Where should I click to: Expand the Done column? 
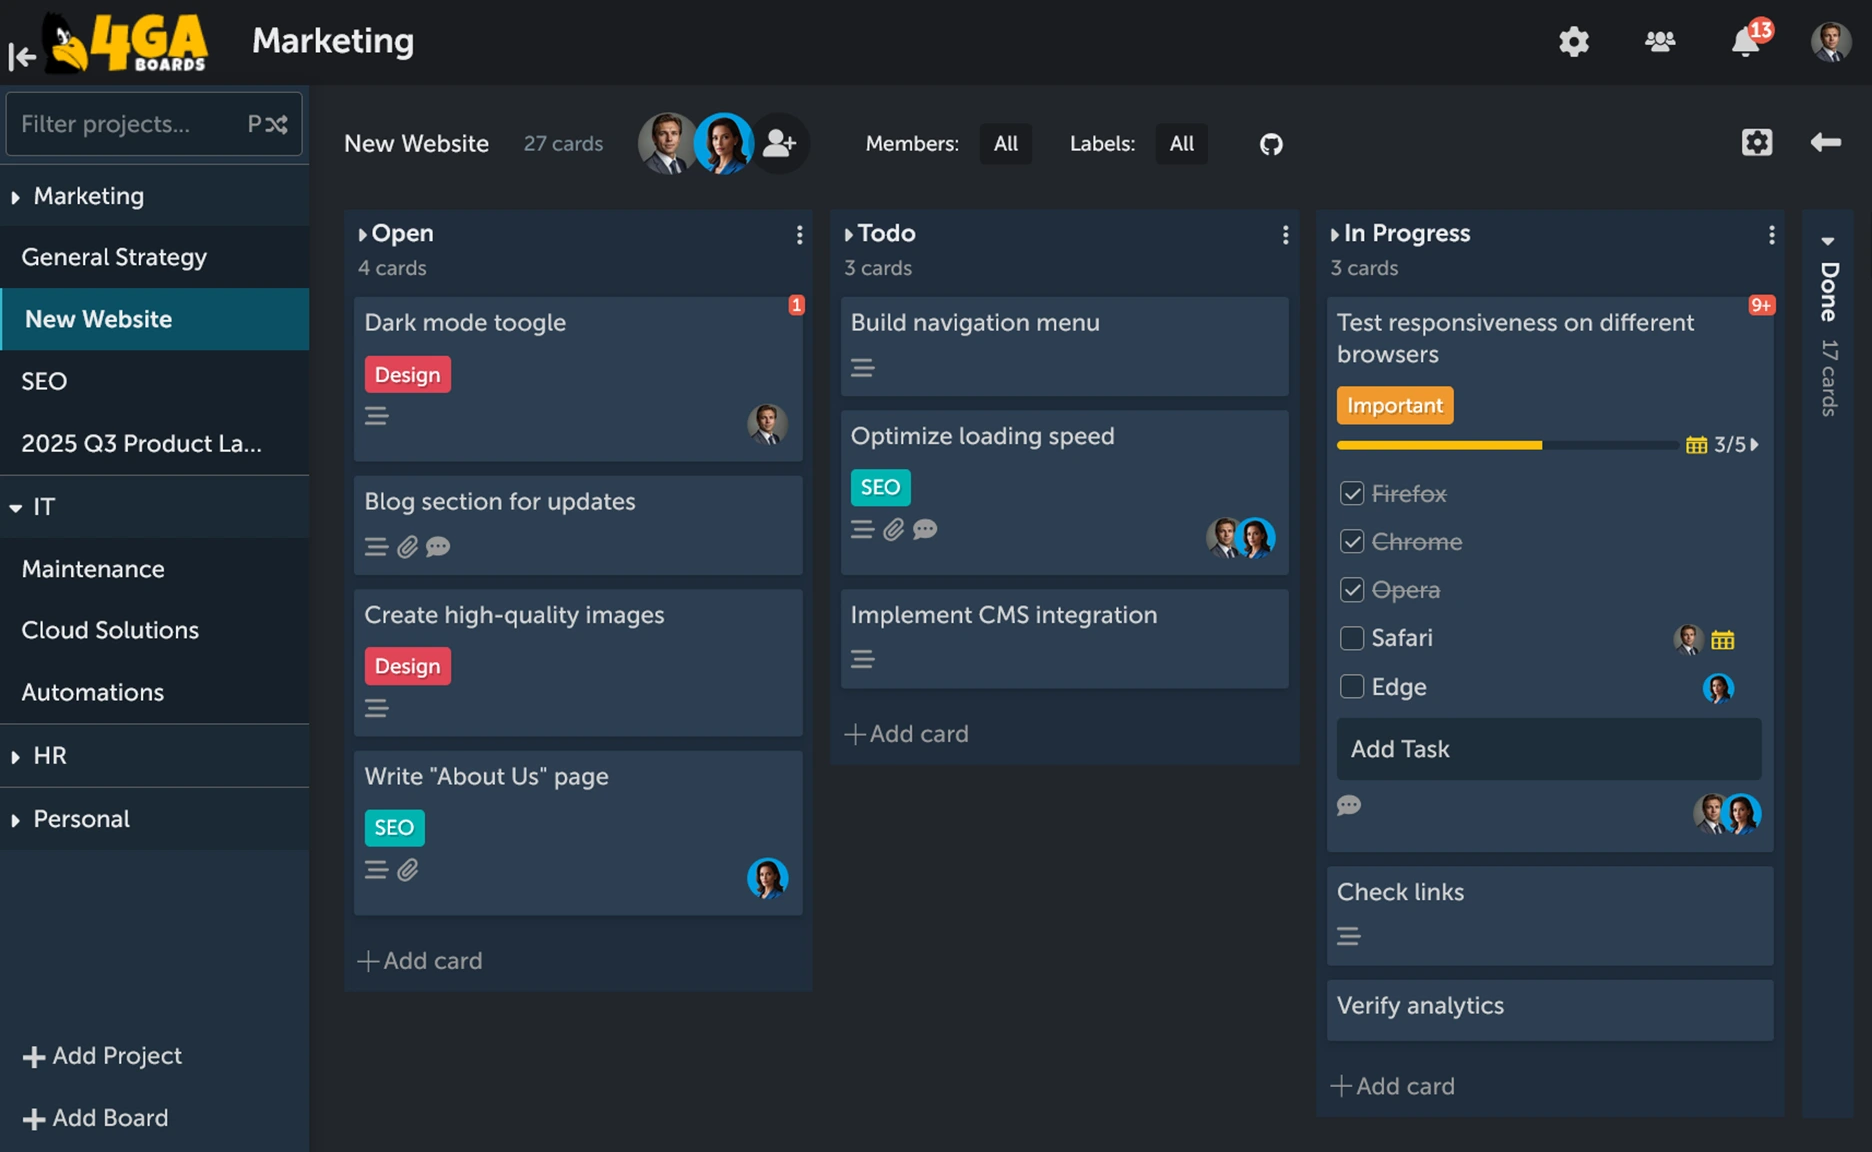point(1828,241)
